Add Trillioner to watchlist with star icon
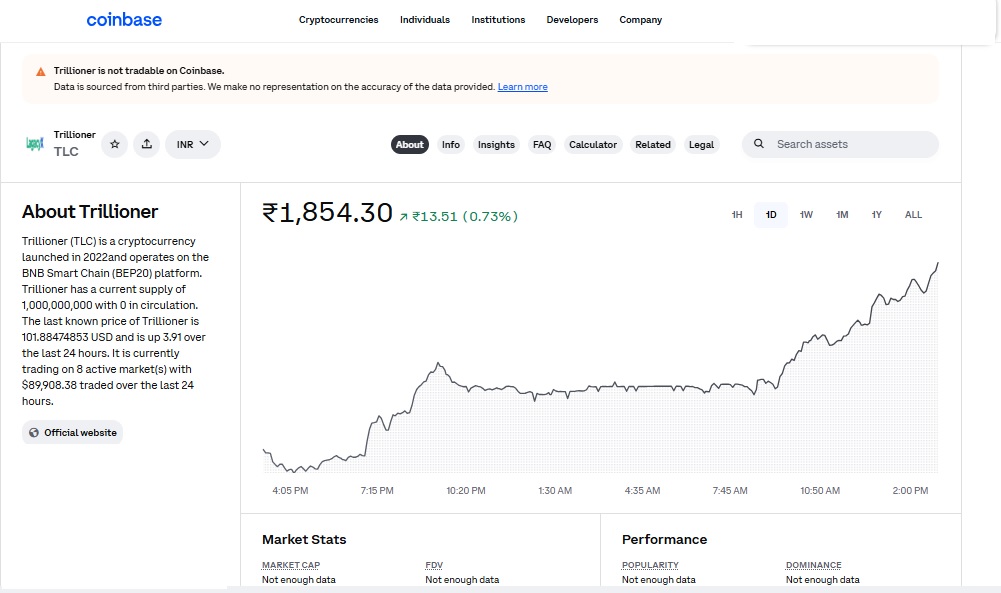Viewport: 1001px width, 593px height. coord(115,144)
